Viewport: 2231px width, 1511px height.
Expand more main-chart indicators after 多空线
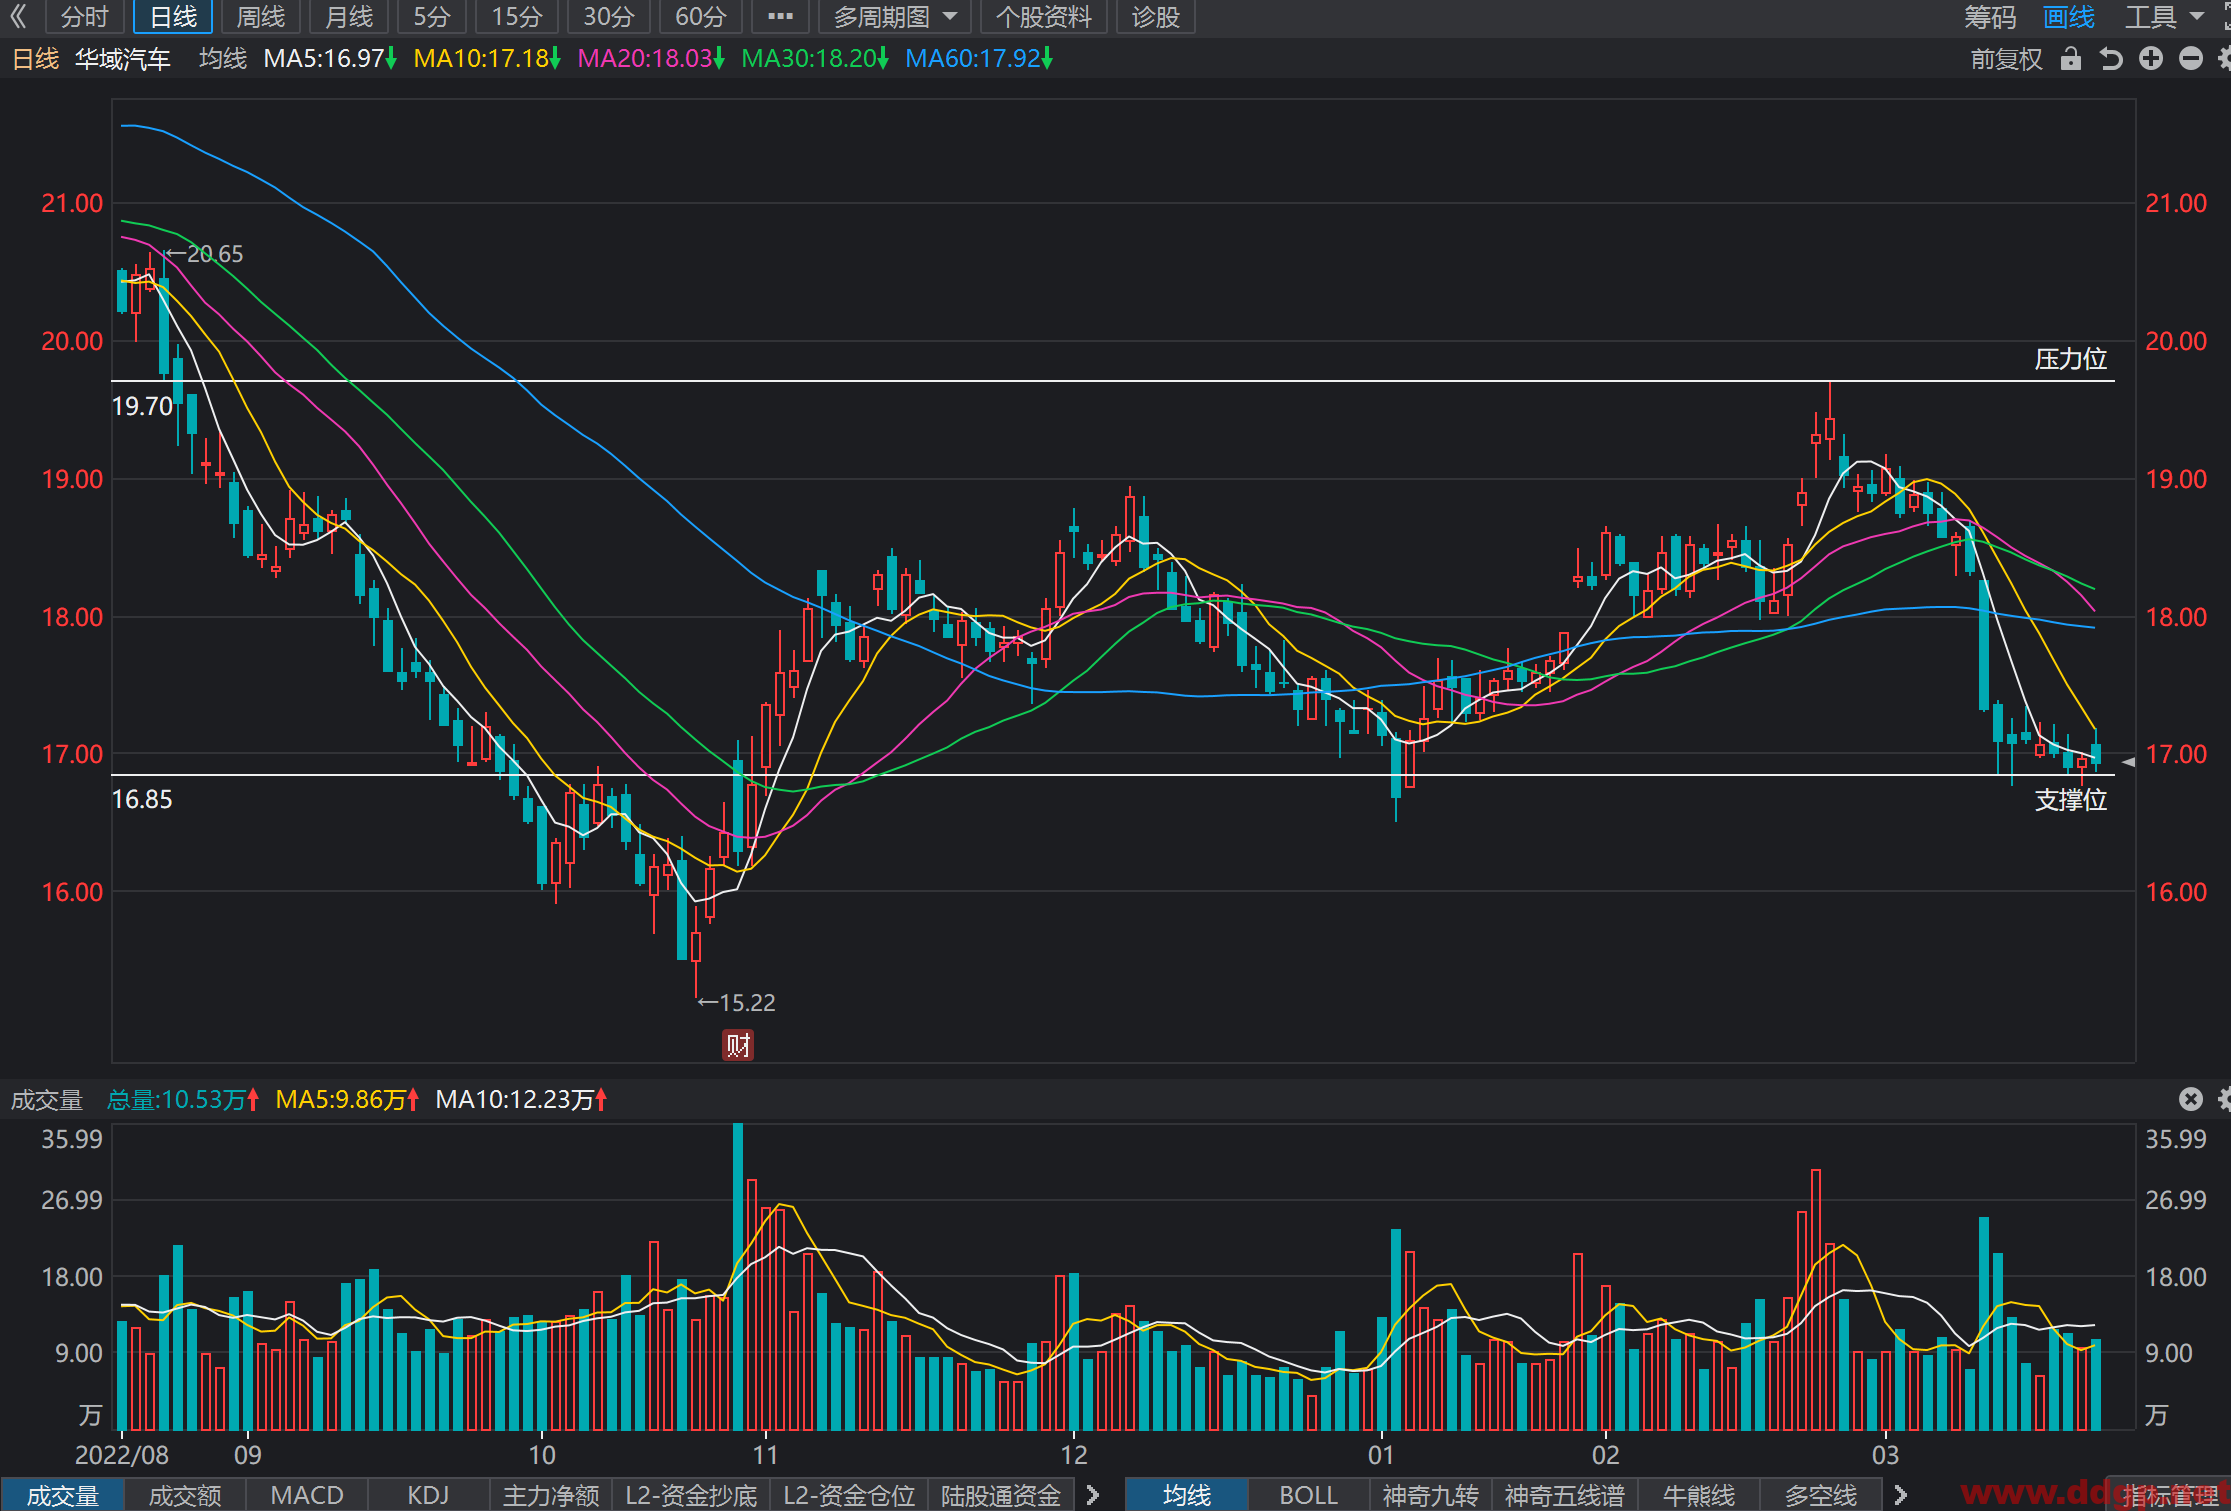(x=1900, y=1495)
